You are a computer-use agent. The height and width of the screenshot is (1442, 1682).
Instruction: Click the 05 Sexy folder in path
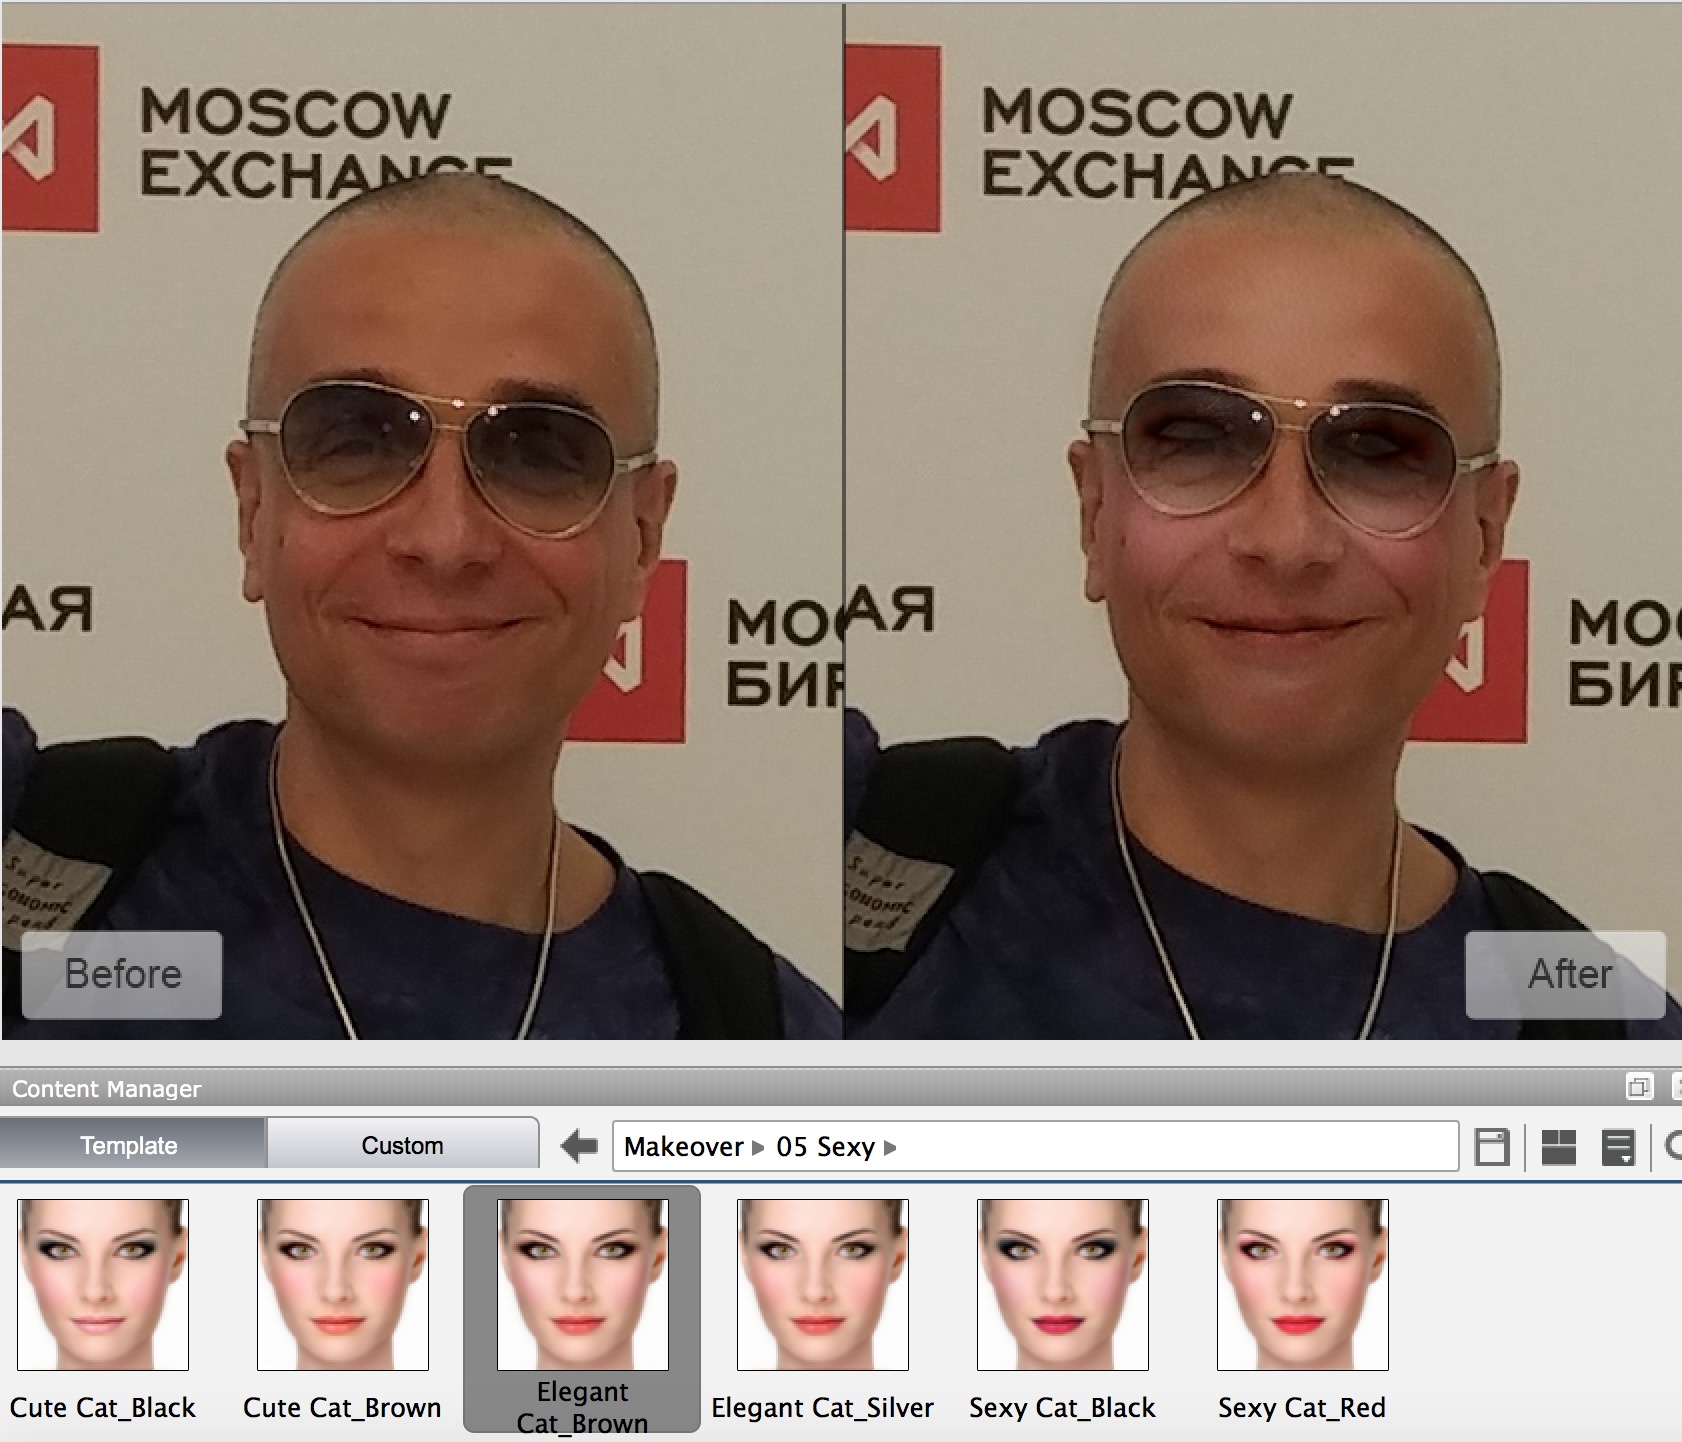pos(825,1147)
